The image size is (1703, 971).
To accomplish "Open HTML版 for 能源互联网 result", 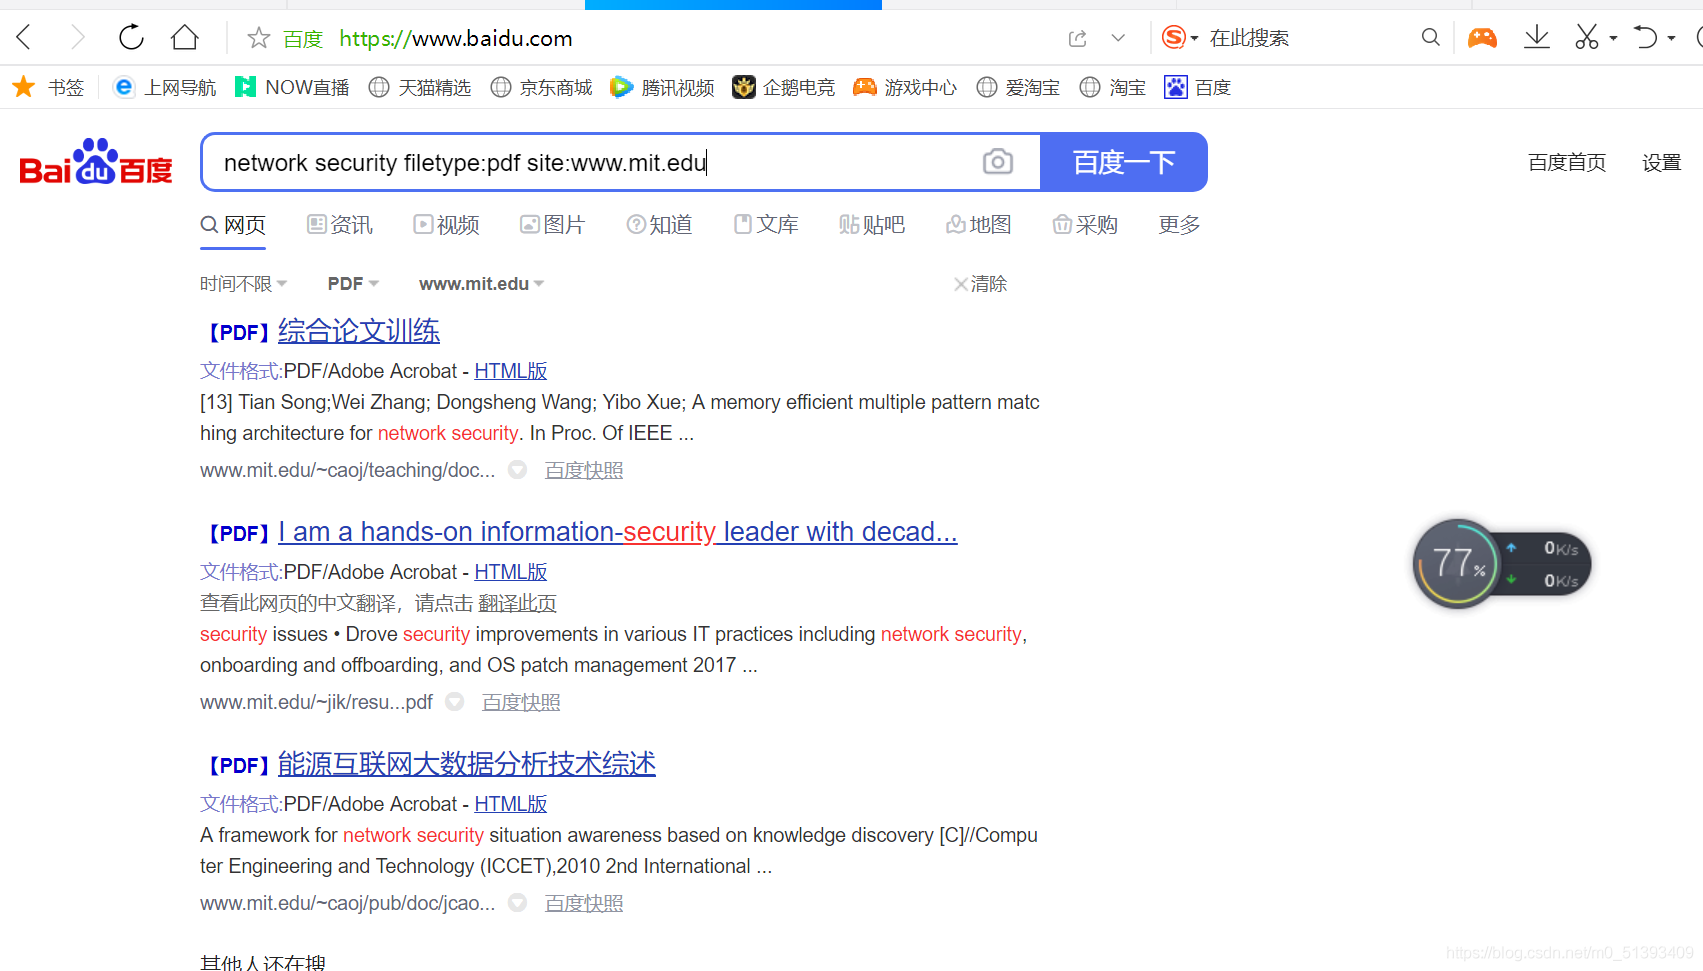I will click(x=510, y=804).
